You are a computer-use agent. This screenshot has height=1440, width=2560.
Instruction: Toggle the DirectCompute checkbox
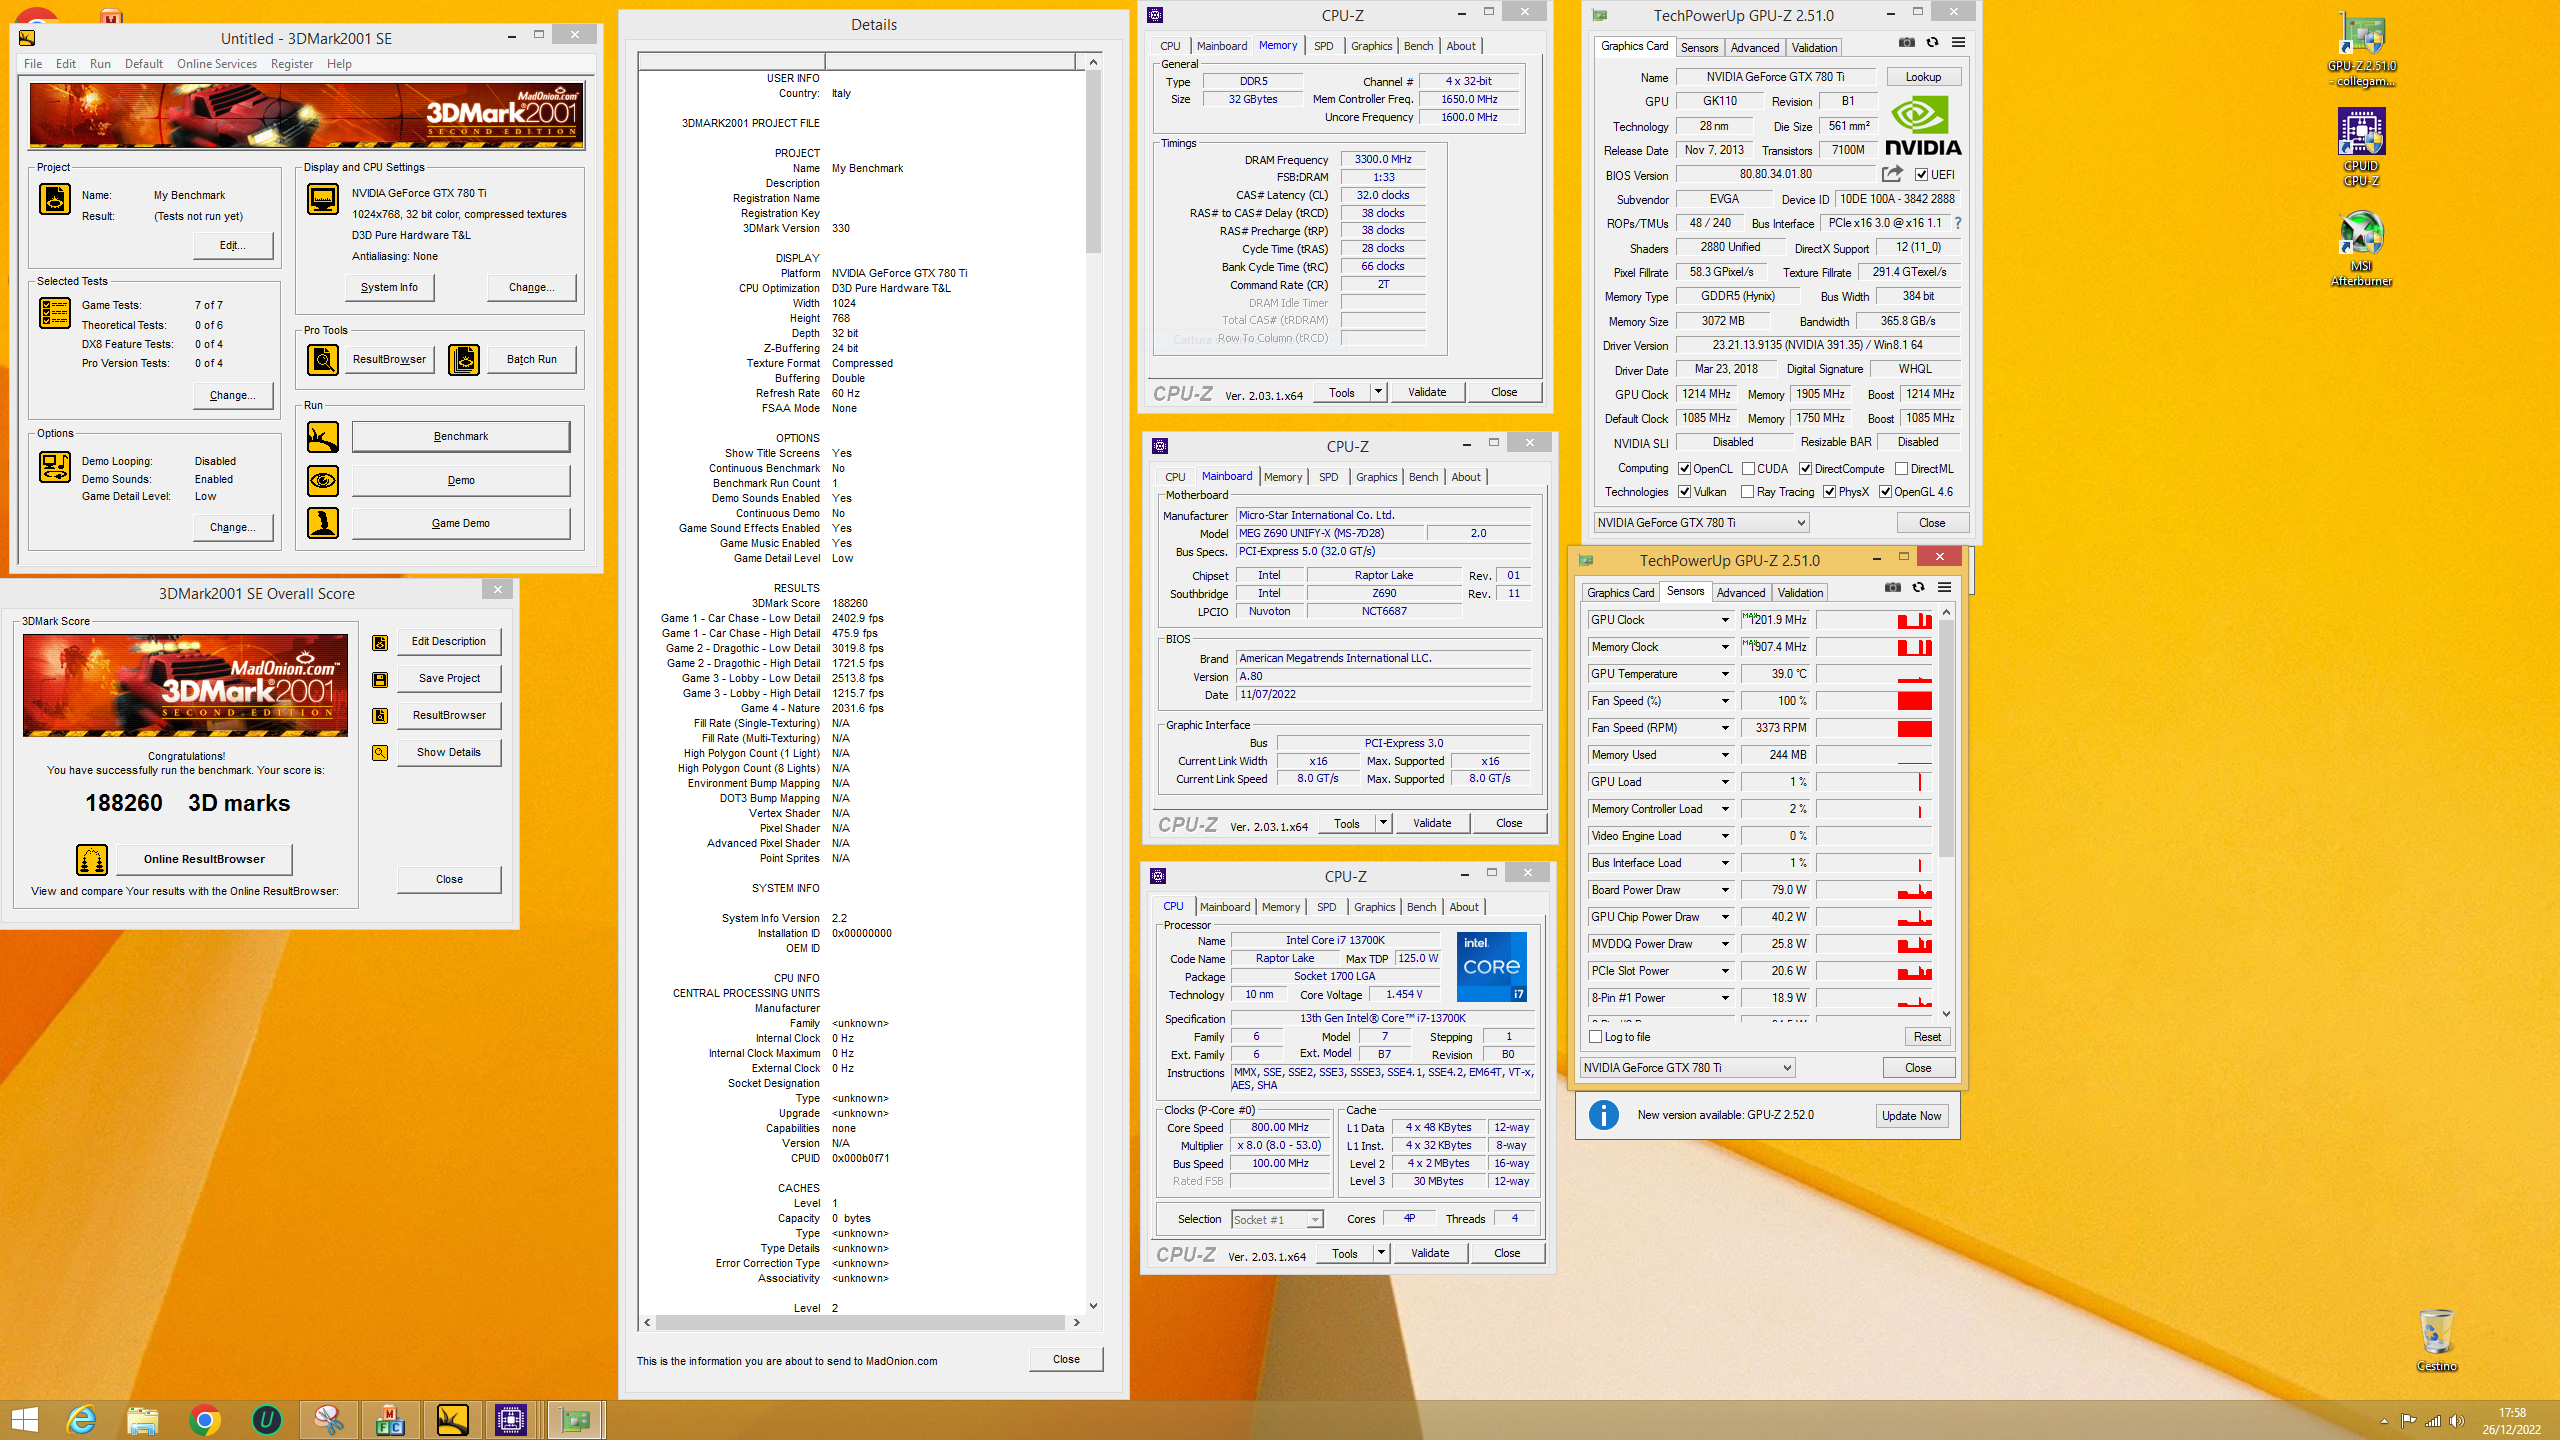pyautogui.click(x=1805, y=469)
